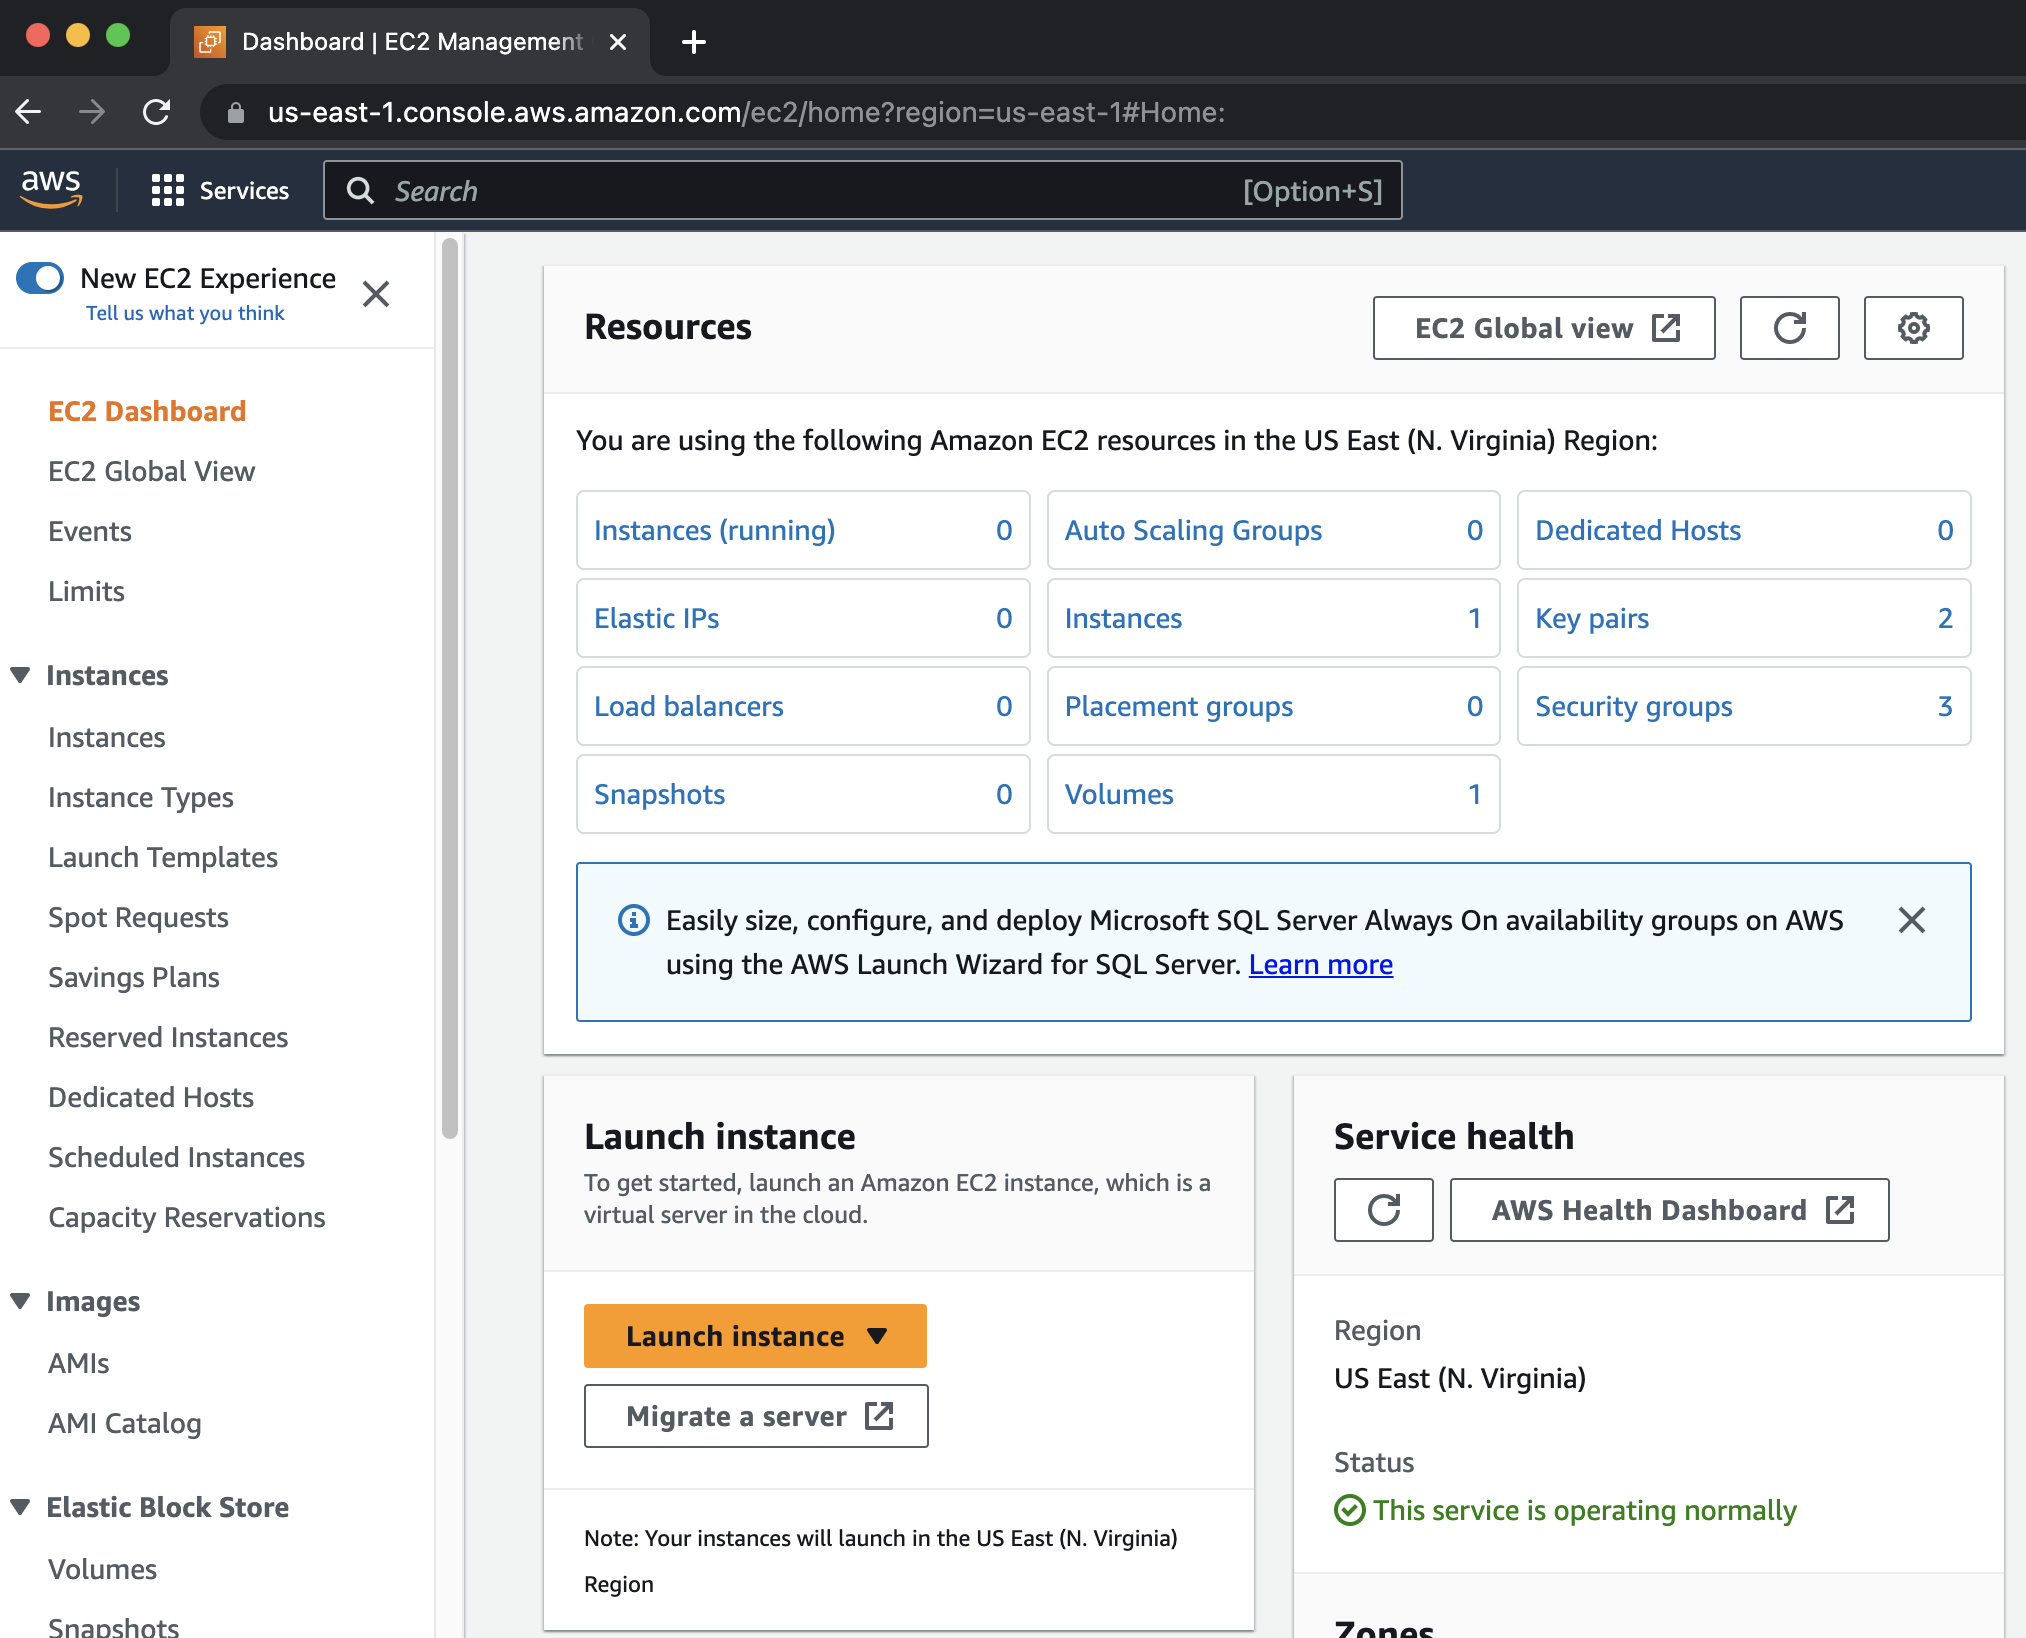
Task: Click the refresh icon on Service health
Action: point(1384,1208)
